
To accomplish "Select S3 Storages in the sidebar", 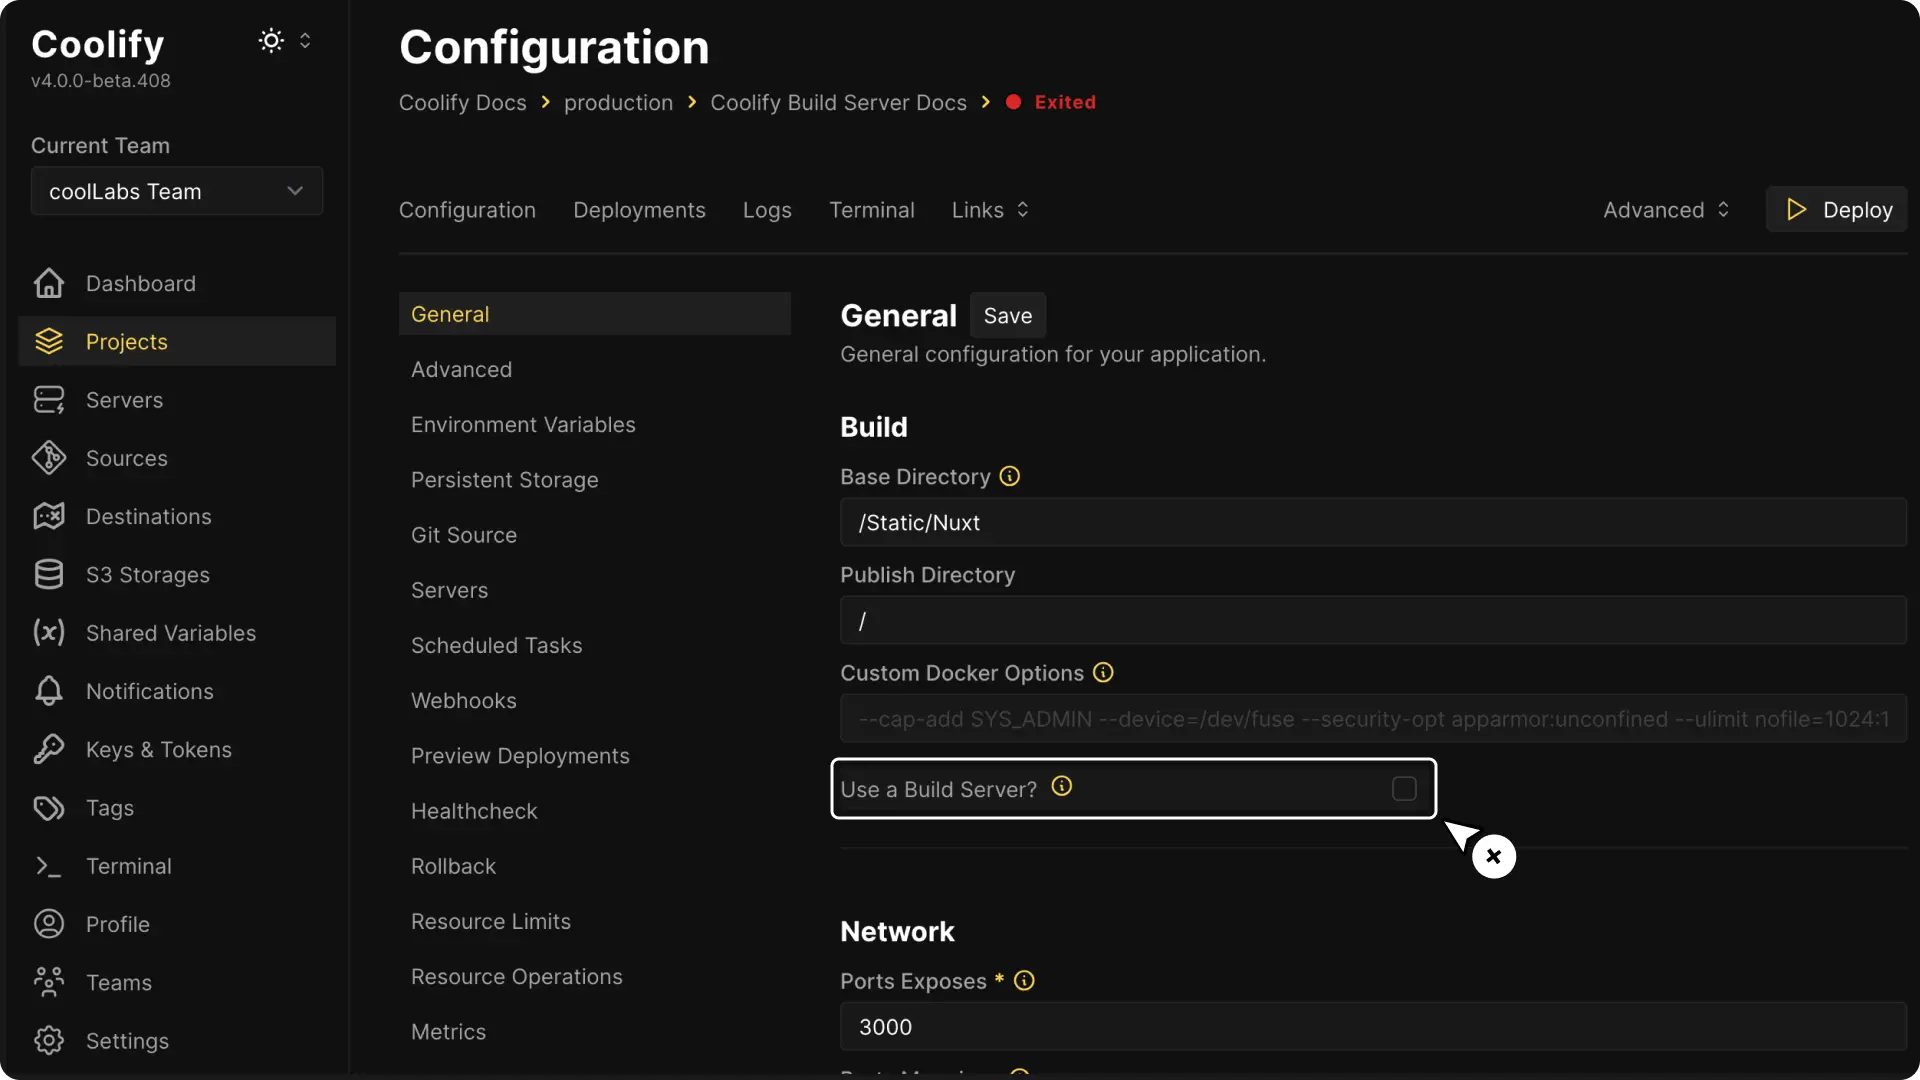I will click(x=145, y=574).
